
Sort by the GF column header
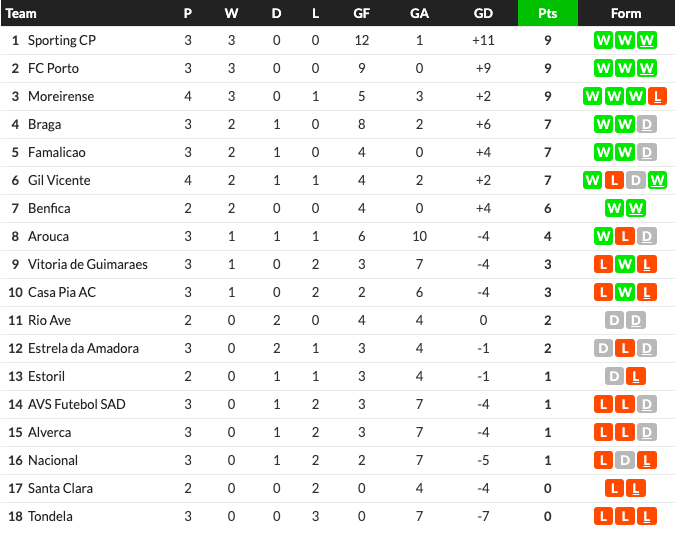[x=362, y=13]
